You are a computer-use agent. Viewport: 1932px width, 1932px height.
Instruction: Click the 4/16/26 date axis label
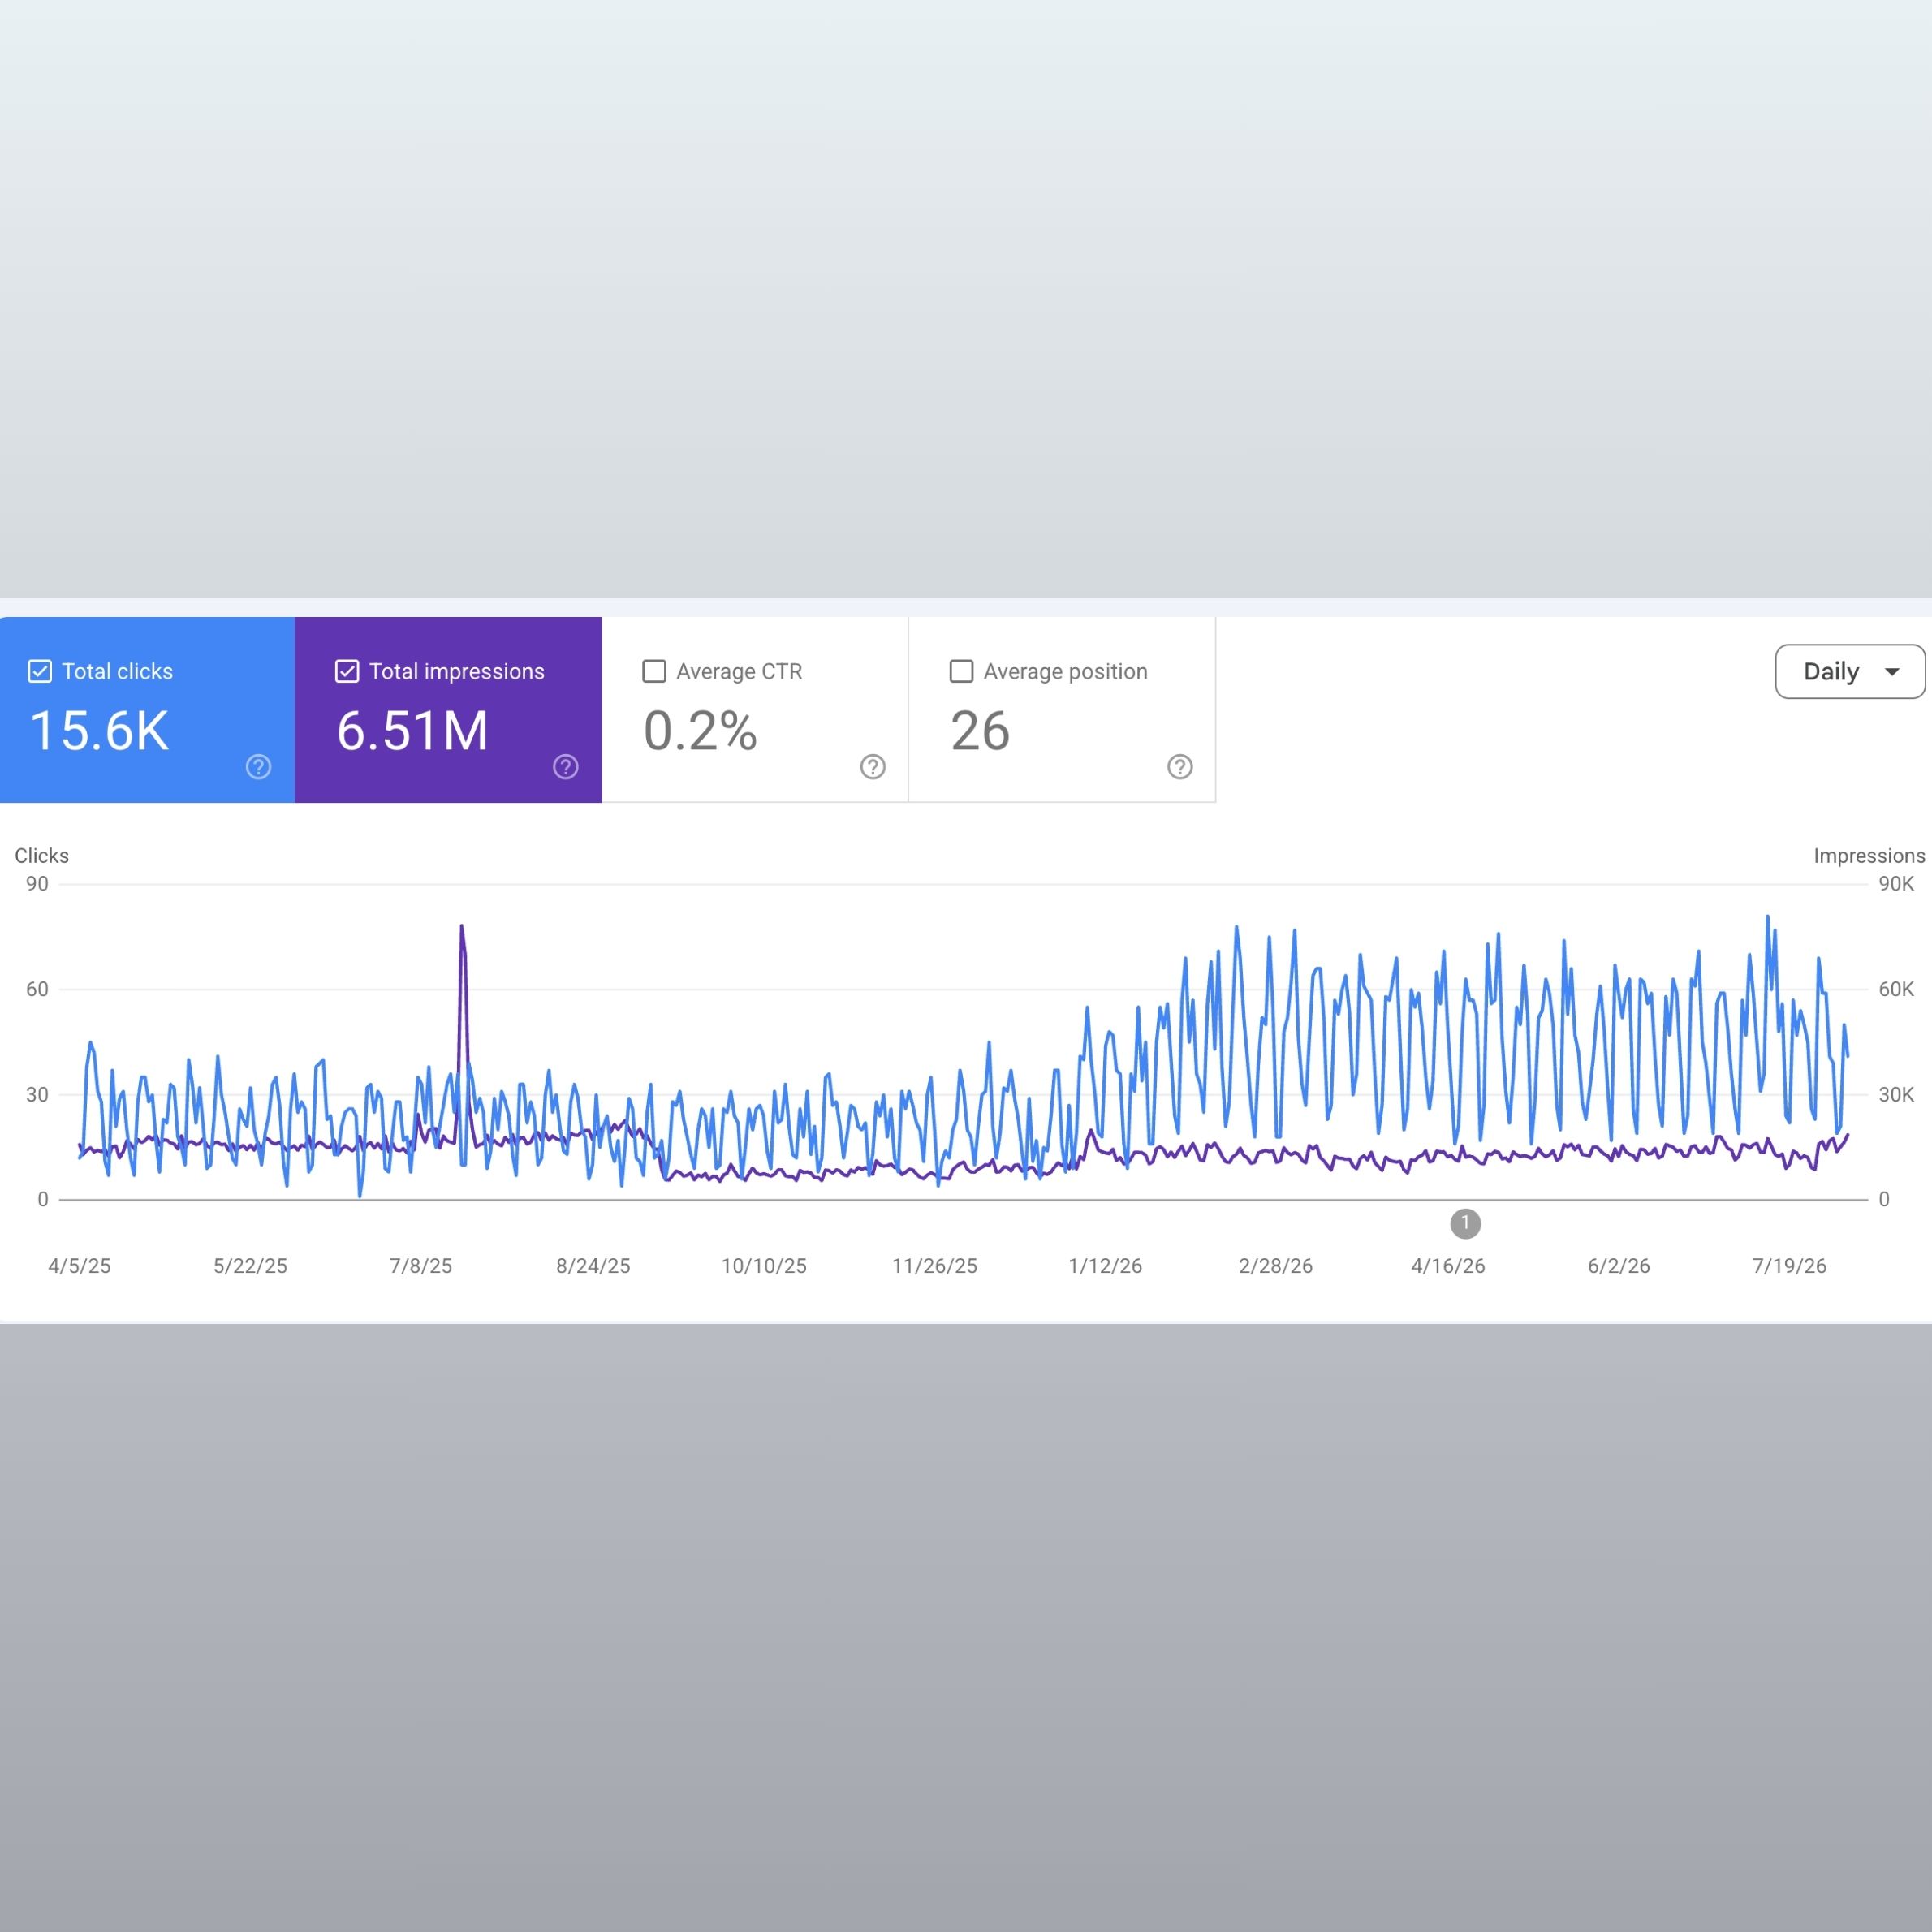click(1447, 1266)
